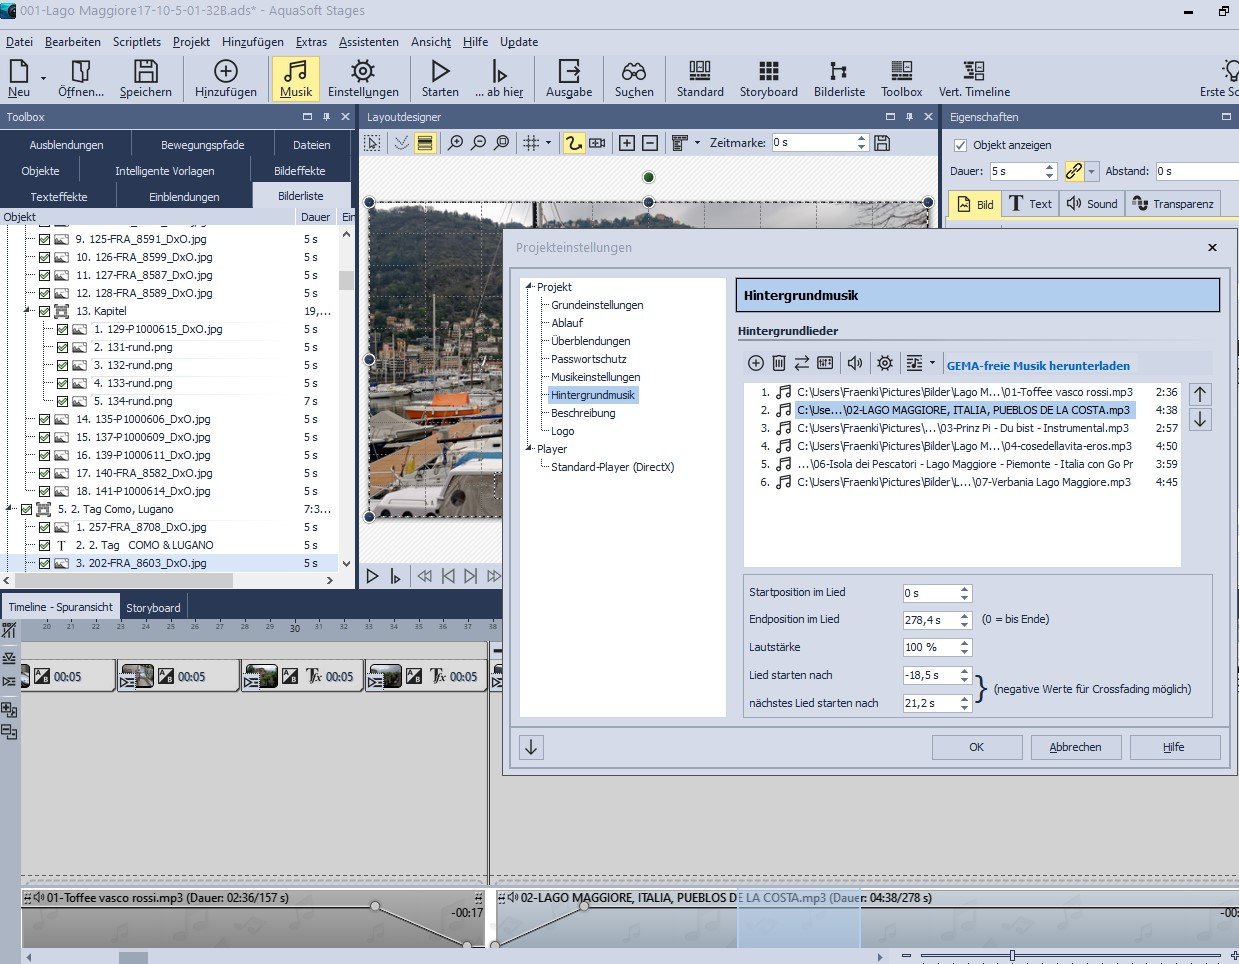Image resolution: width=1239 pixels, height=964 pixels.
Task: Open music settings gear in dialog
Action: pyautogui.click(x=884, y=363)
